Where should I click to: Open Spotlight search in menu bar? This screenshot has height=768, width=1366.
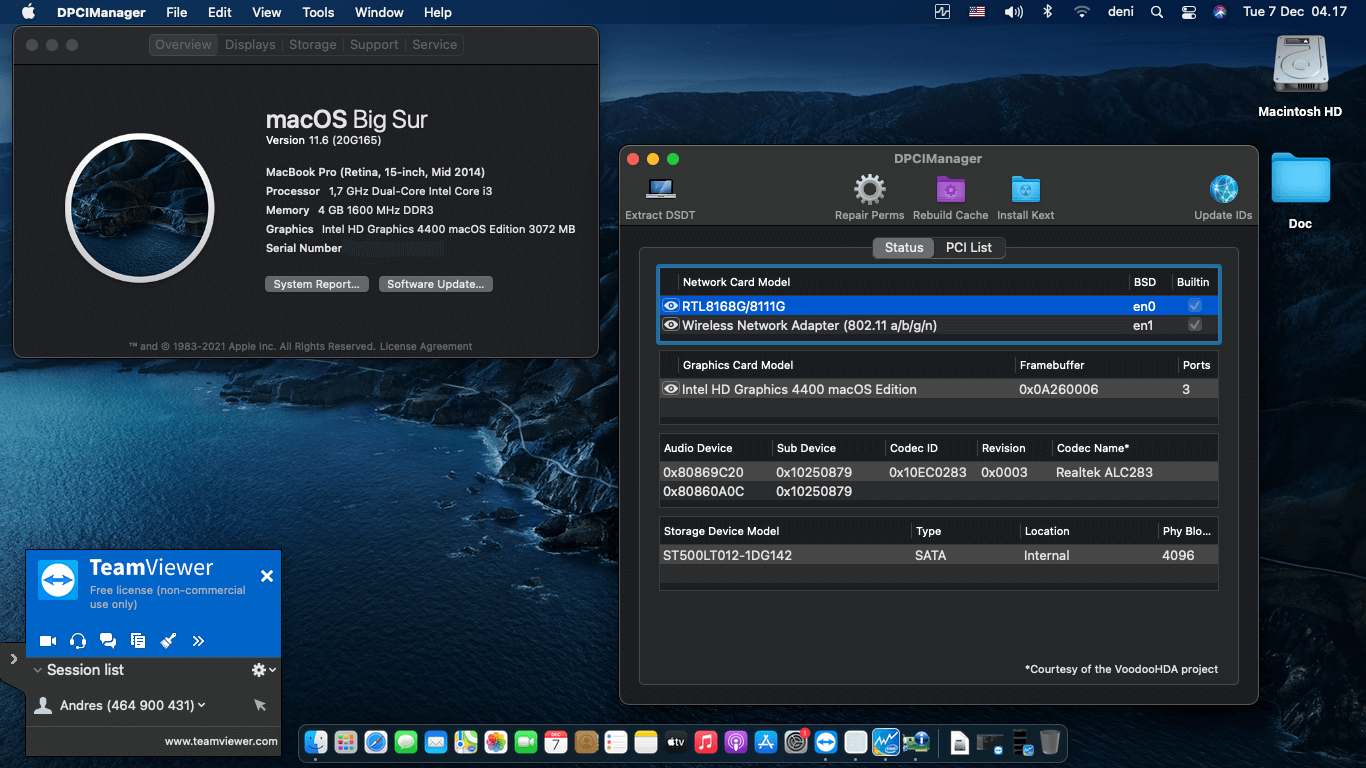coord(1157,12)
